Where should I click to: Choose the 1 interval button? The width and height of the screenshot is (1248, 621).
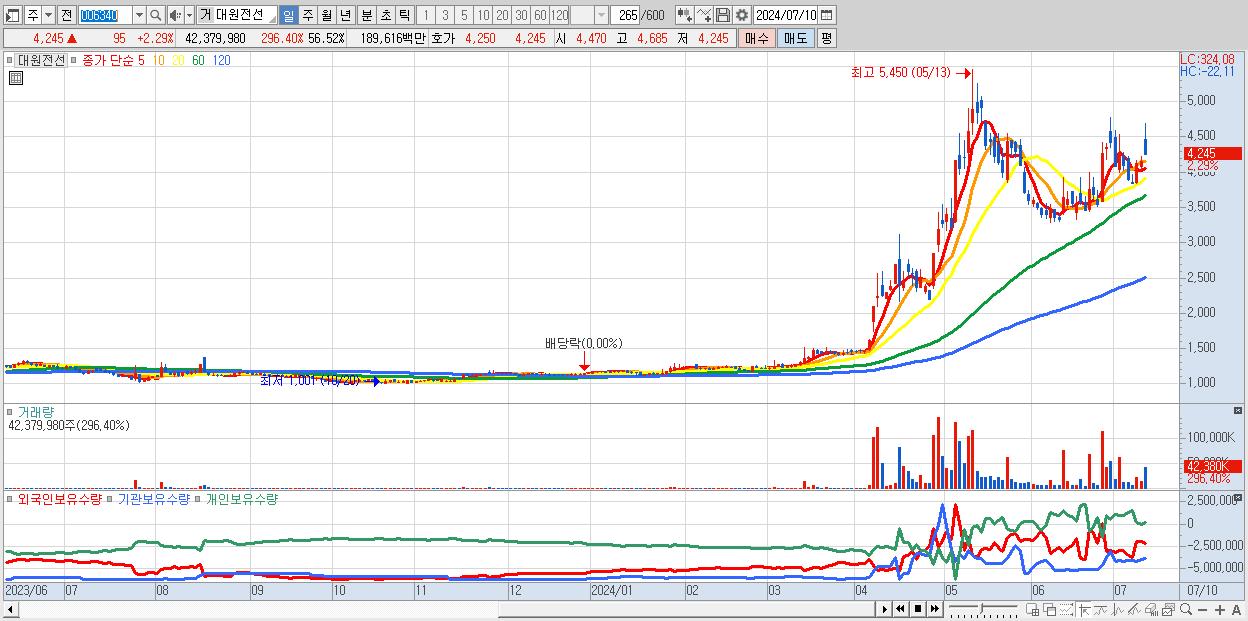tap(425, 15)
